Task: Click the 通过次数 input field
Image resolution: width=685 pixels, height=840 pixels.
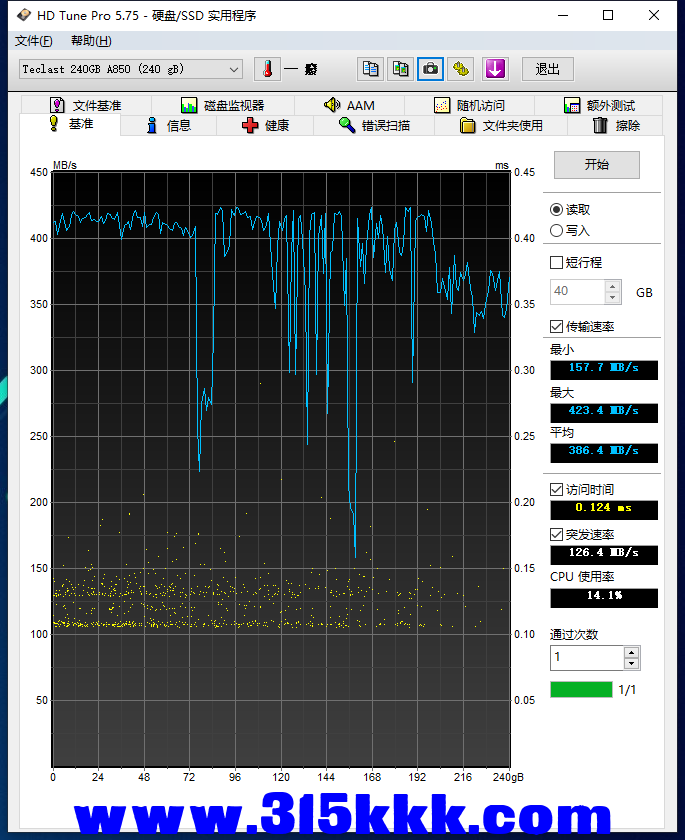Action: (586, 657)
